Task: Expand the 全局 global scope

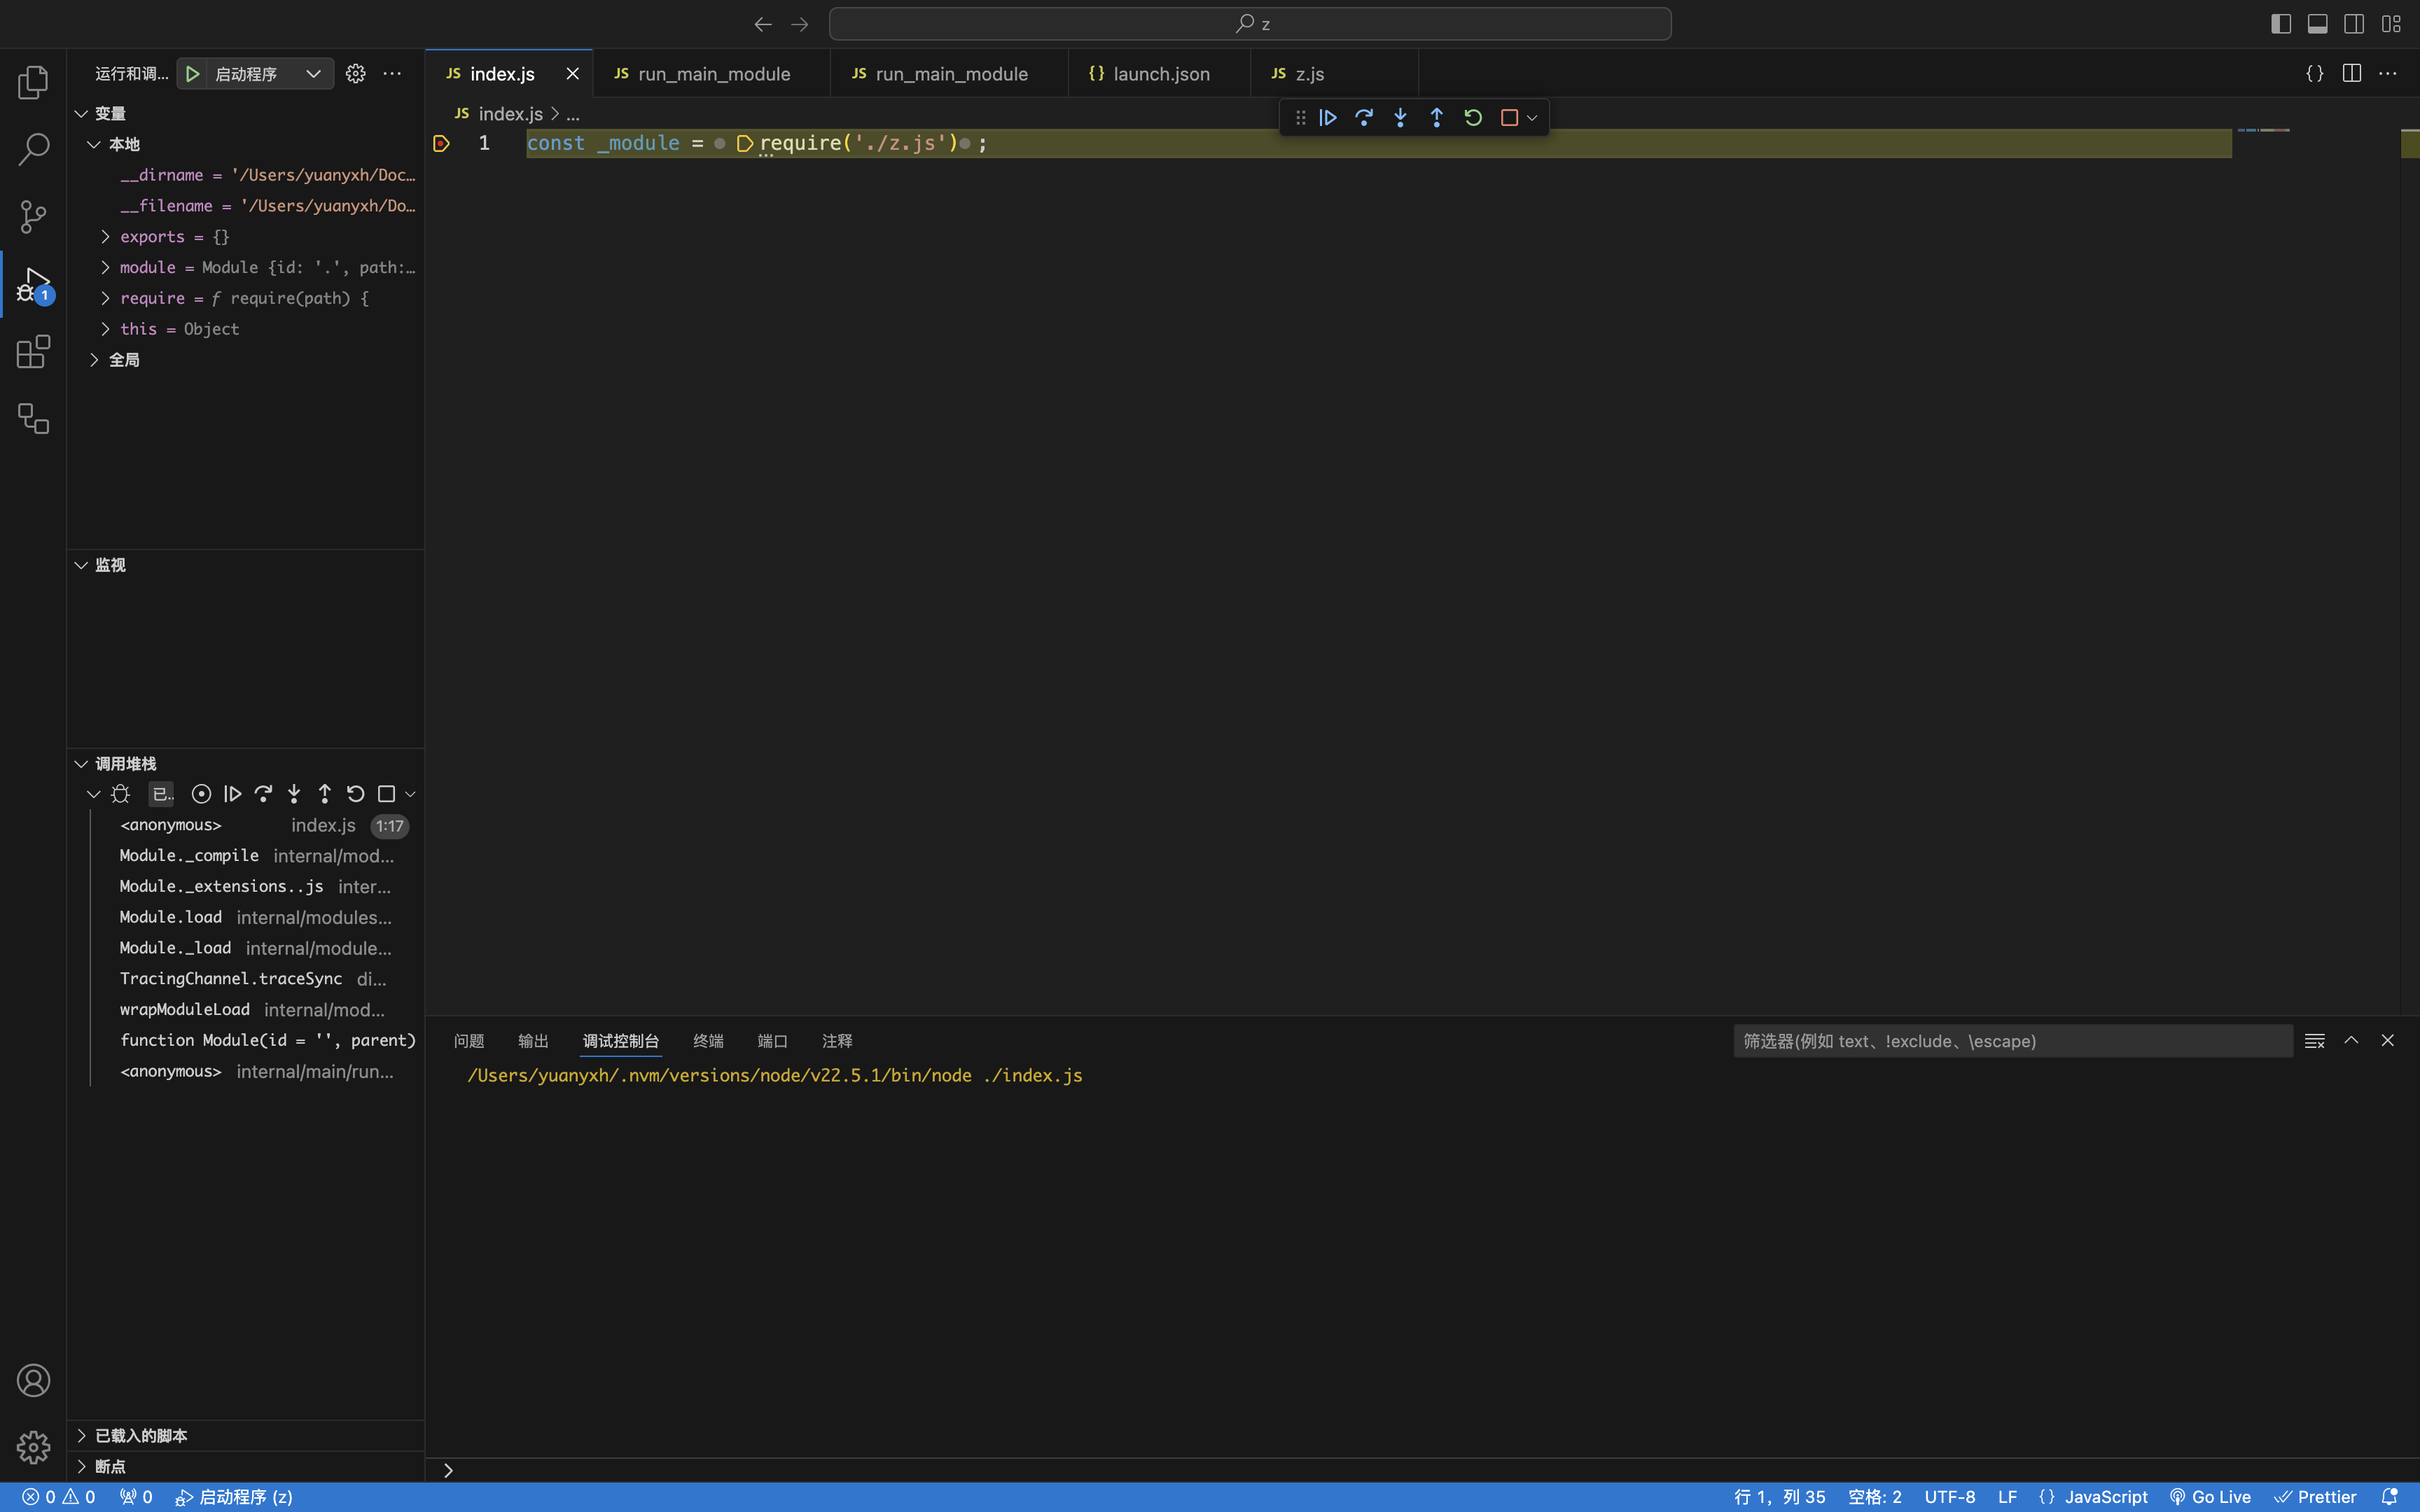Action: point(94,360)
